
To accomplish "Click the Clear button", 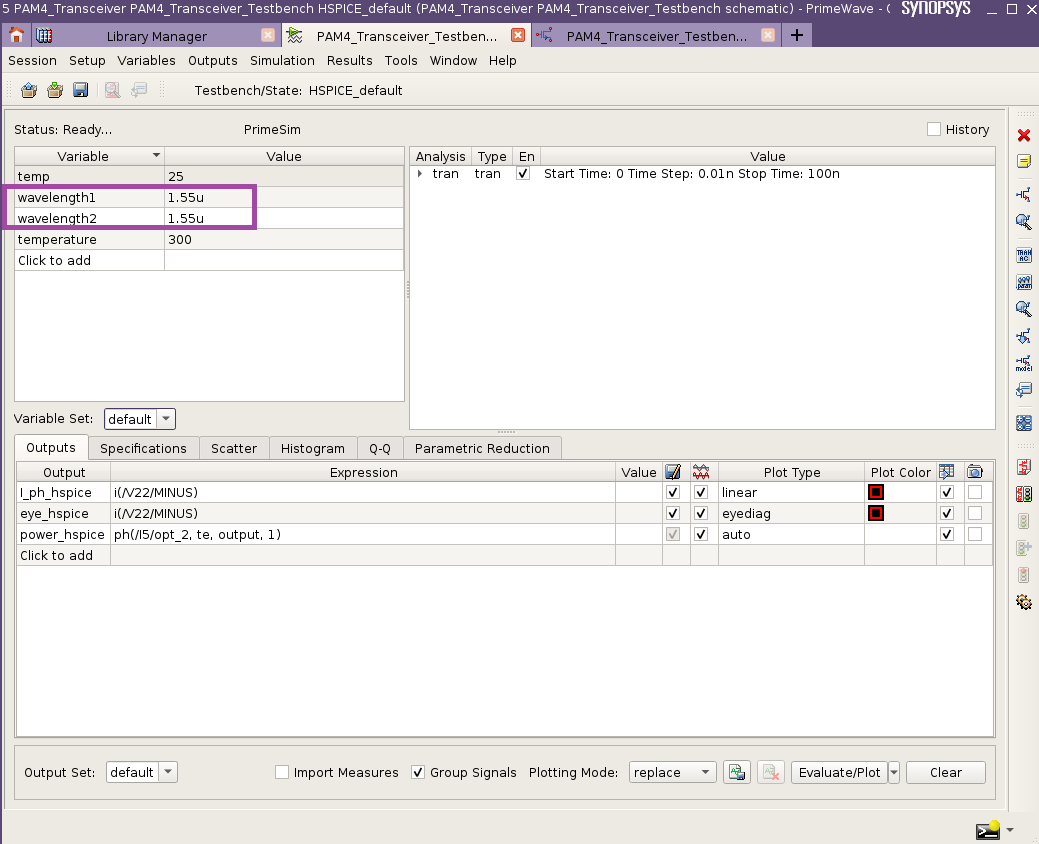I will tap(946, 772).
